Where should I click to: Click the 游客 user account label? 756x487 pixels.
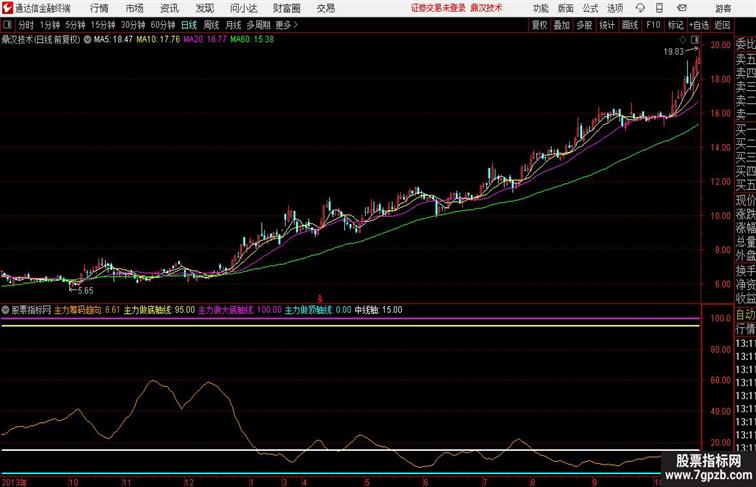pyautogui.click(x=723, y=8)
